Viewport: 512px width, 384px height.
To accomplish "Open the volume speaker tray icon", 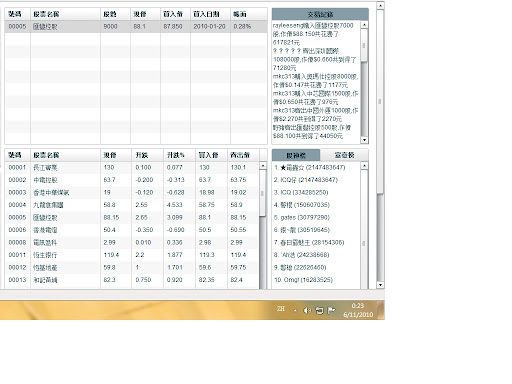I will point(307,310).
